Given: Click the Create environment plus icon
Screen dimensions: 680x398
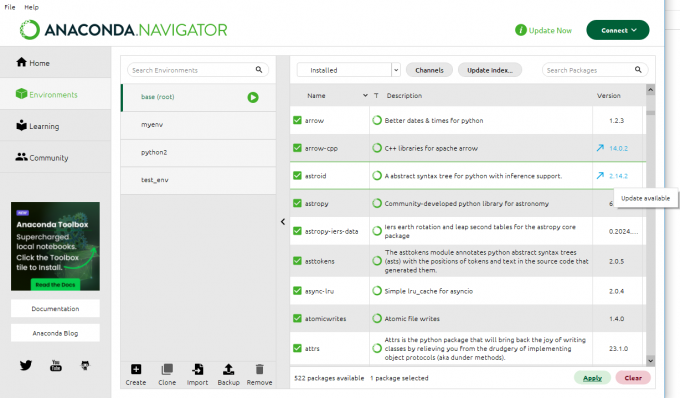Looking at the screenshot, I should click(x=136, y=369).
